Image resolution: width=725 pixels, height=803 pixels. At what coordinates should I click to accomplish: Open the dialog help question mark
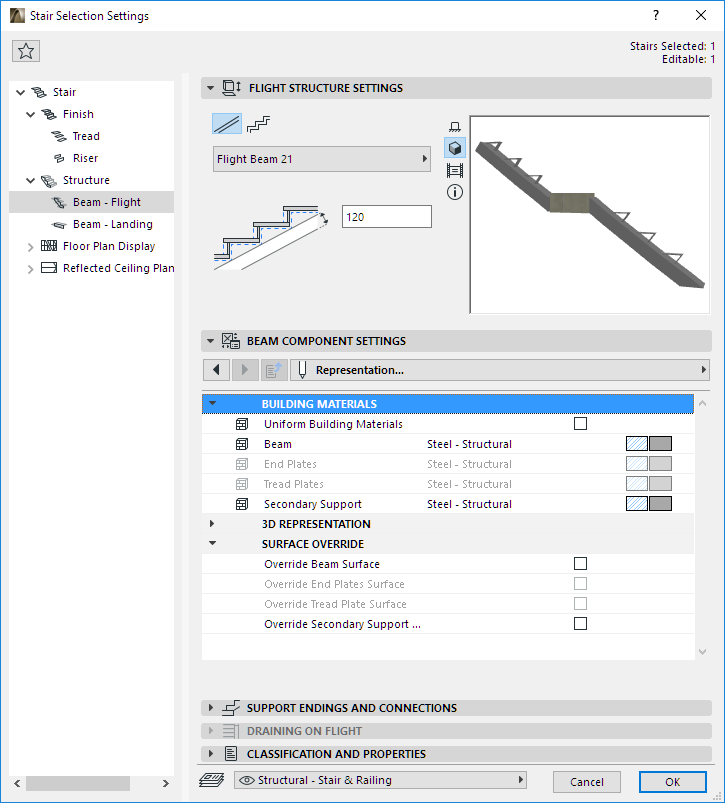pyautogui.click(x=656, y=15)
